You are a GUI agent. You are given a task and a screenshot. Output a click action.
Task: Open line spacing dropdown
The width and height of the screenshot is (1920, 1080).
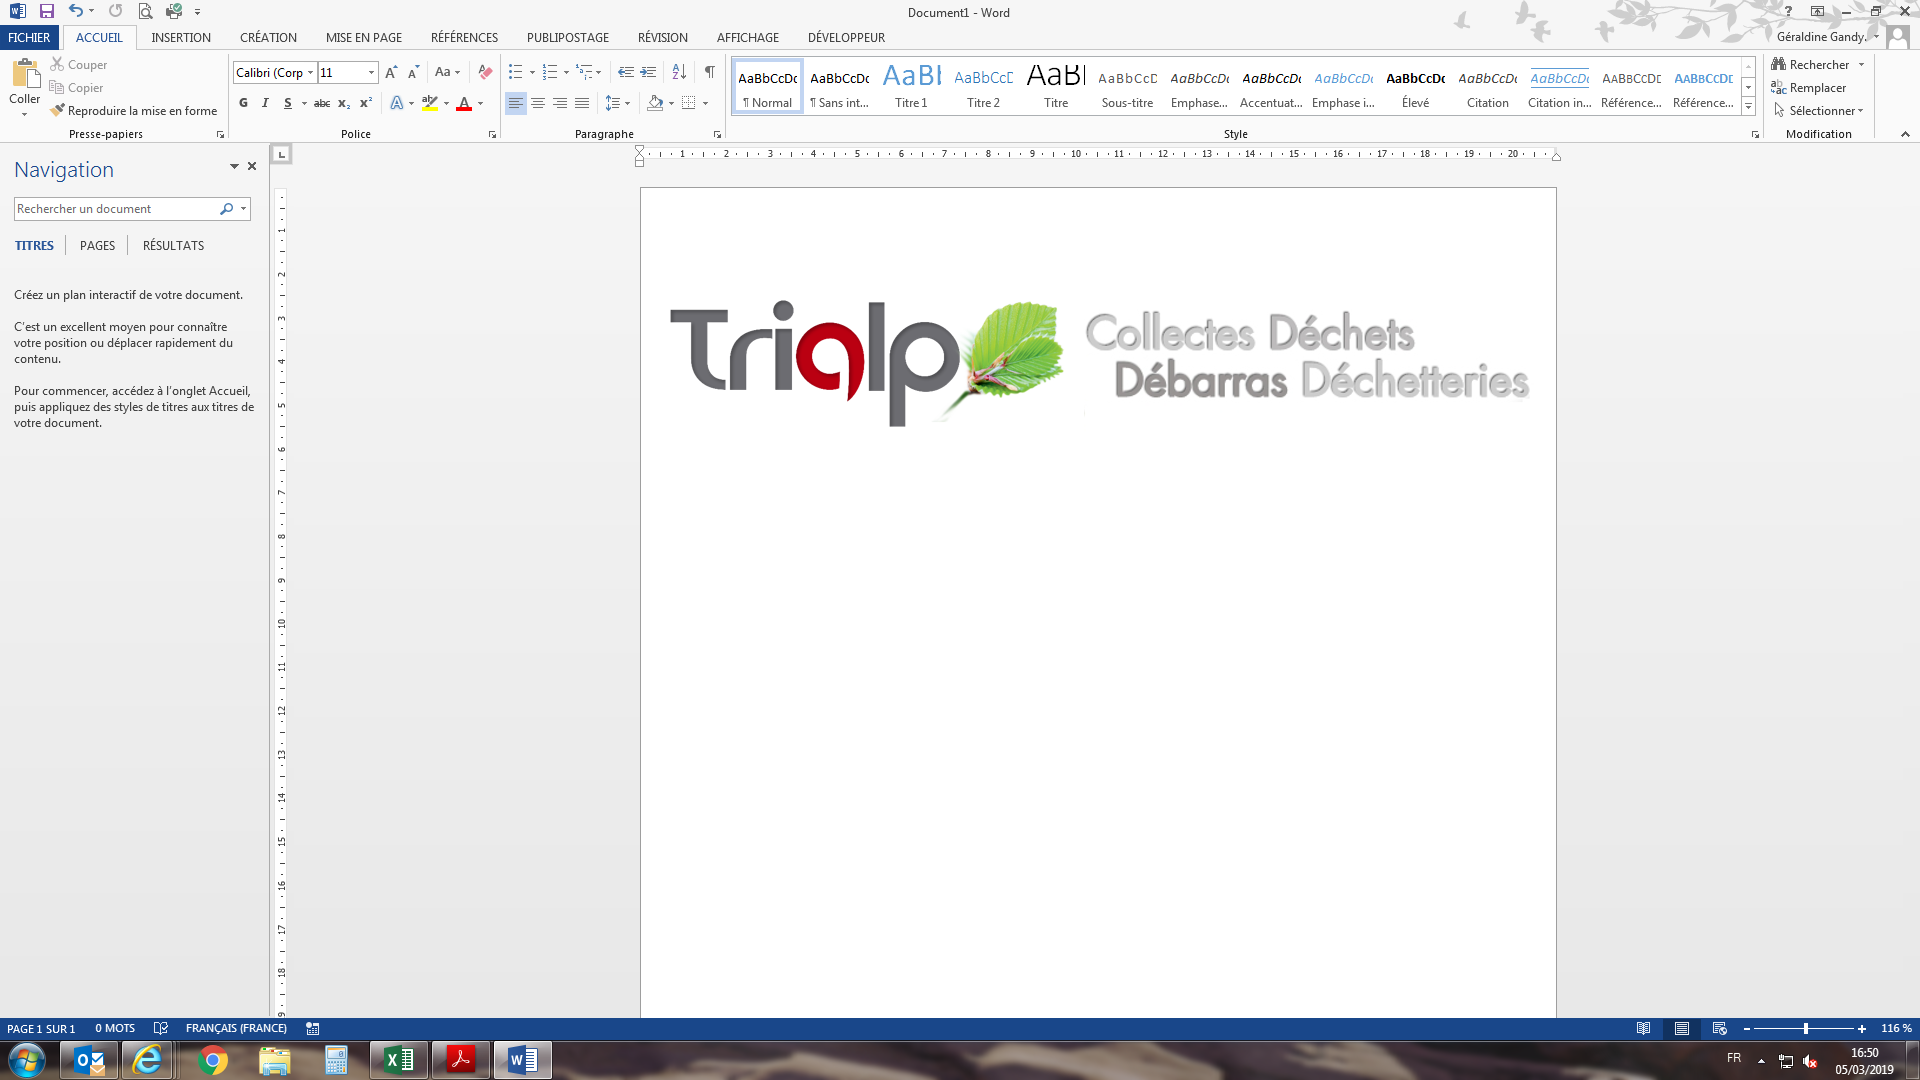pos(618,104)
